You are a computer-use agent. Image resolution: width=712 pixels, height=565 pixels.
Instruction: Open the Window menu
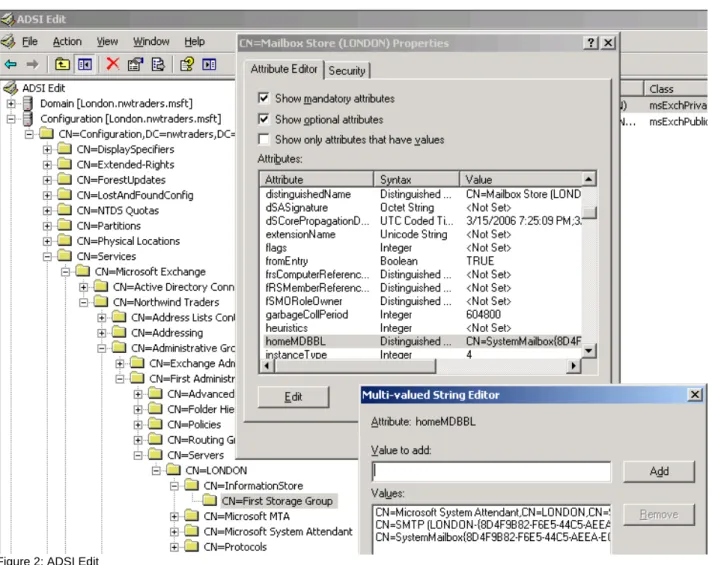coord(151,41)
